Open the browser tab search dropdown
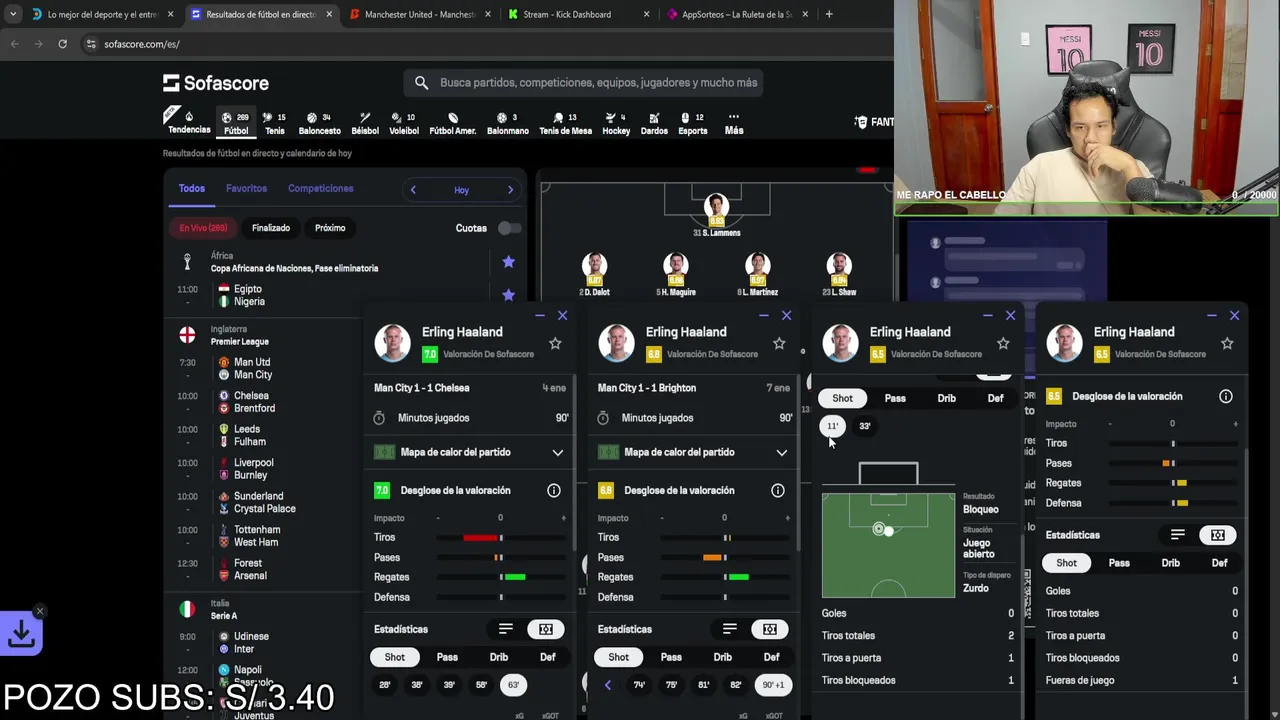Image resolution: width=1280 pixels, height=720 pixels. [12, 14]
